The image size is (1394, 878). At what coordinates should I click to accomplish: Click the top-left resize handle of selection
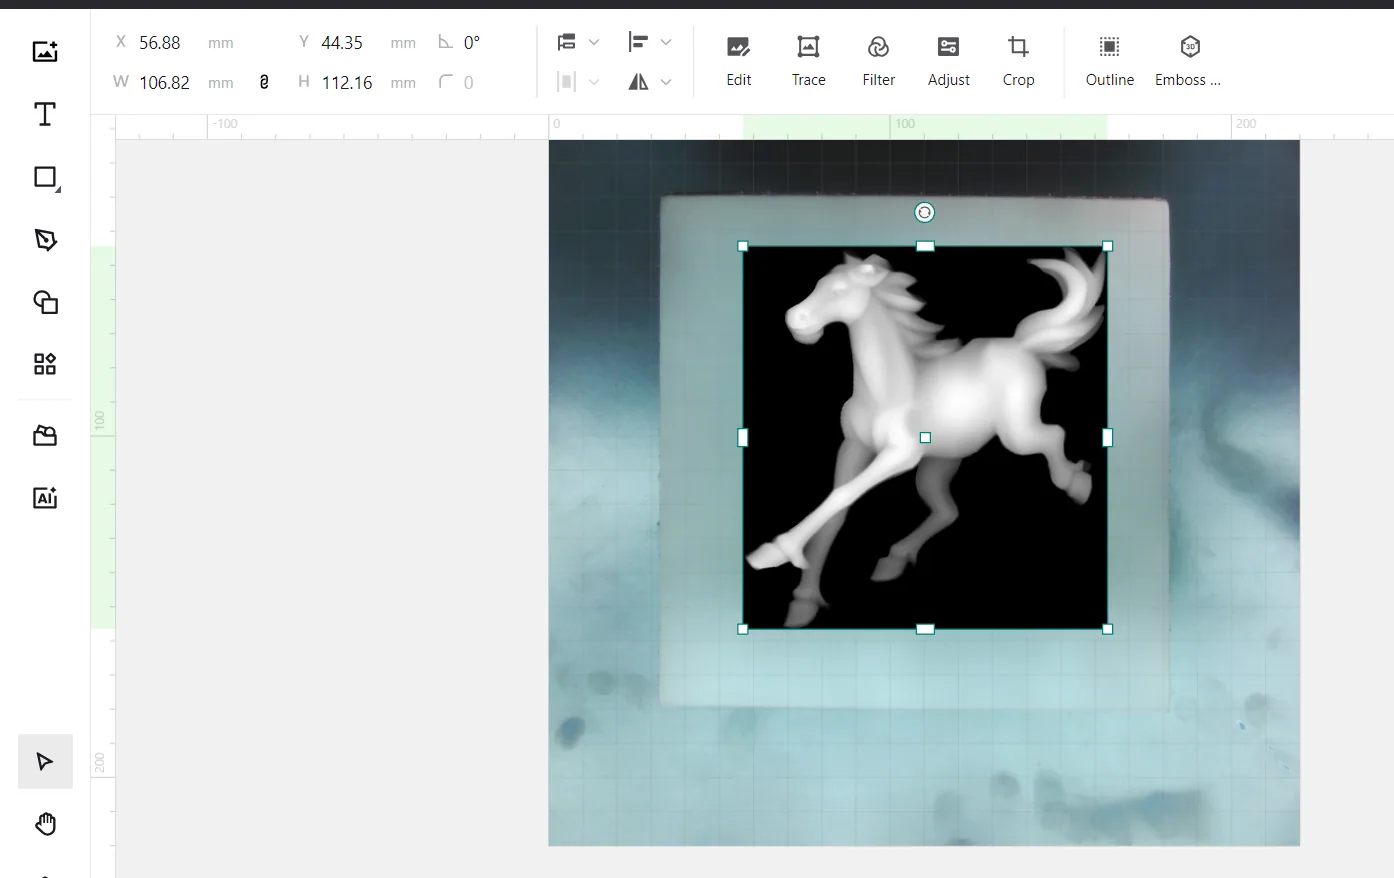click(x=743, y=246)
